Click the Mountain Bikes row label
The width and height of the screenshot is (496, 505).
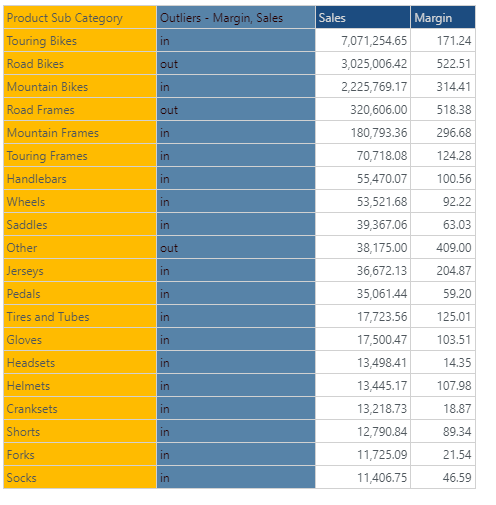[x=80, y=86]
